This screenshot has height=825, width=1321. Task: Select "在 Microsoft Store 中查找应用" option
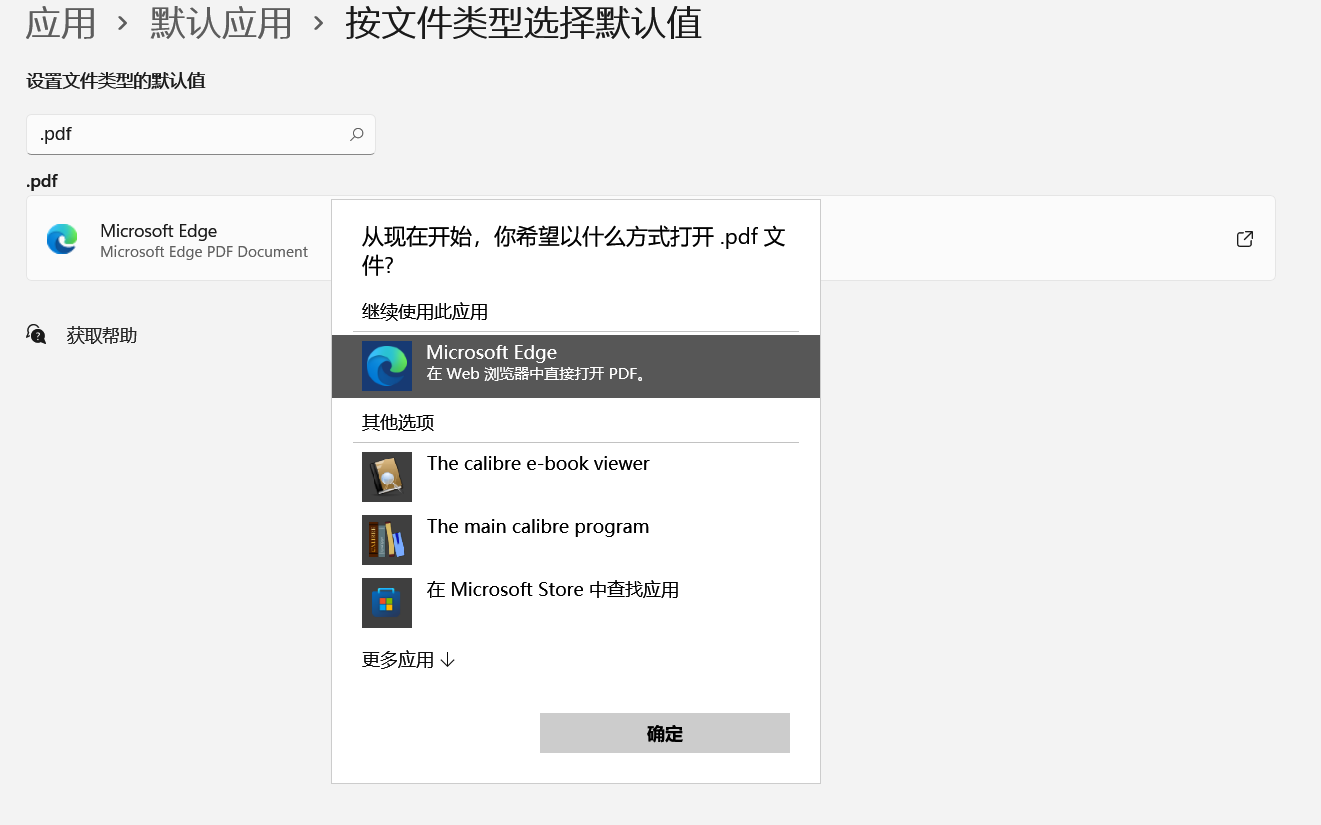(553, 590)
